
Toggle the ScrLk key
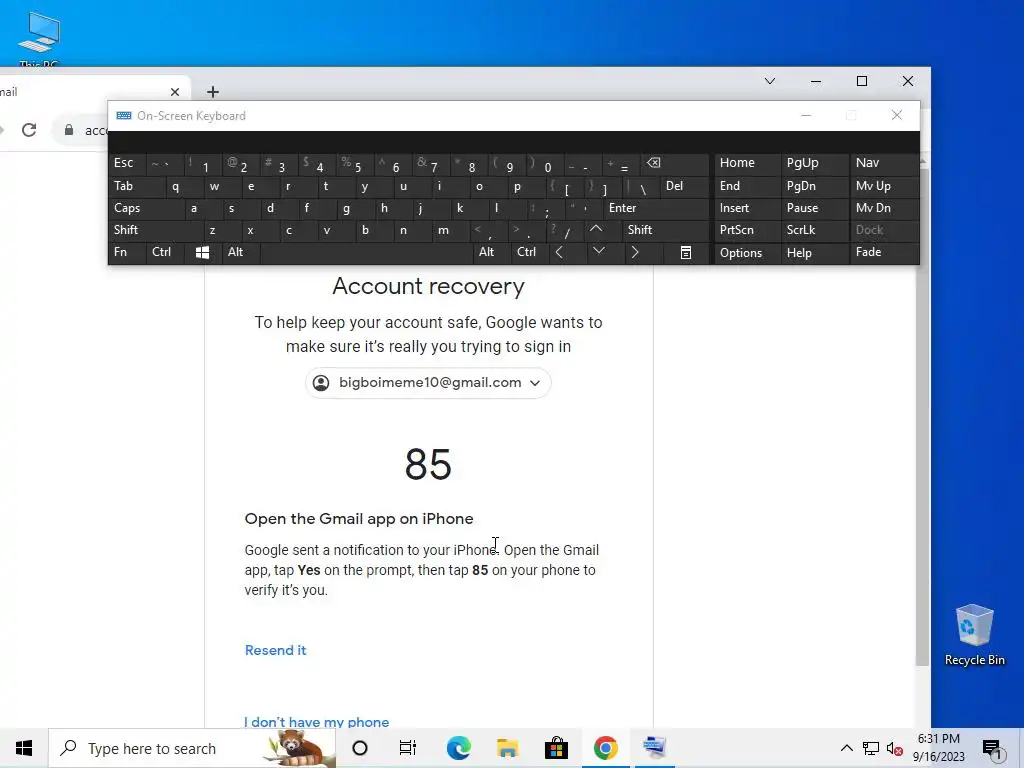click(x=815, y=230)
